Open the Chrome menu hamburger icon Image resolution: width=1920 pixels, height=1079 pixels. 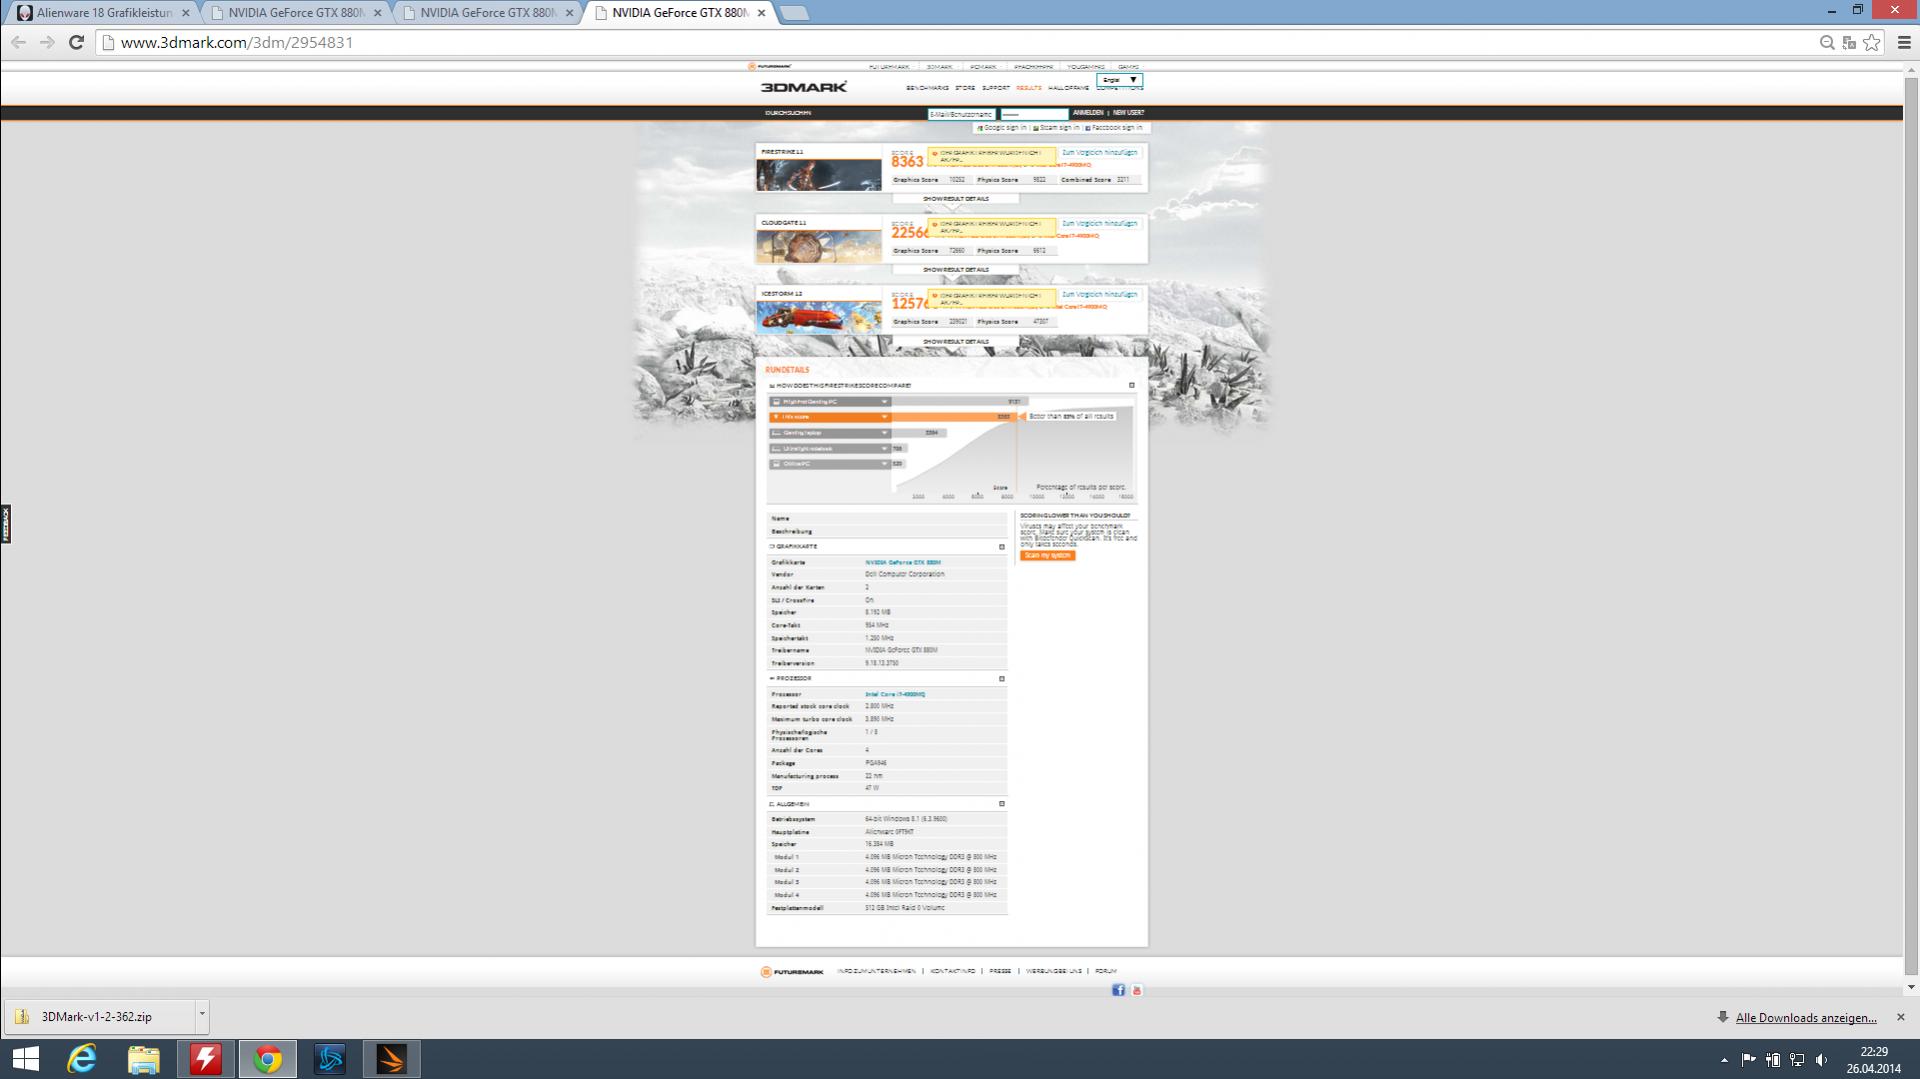click(1904, 42)
